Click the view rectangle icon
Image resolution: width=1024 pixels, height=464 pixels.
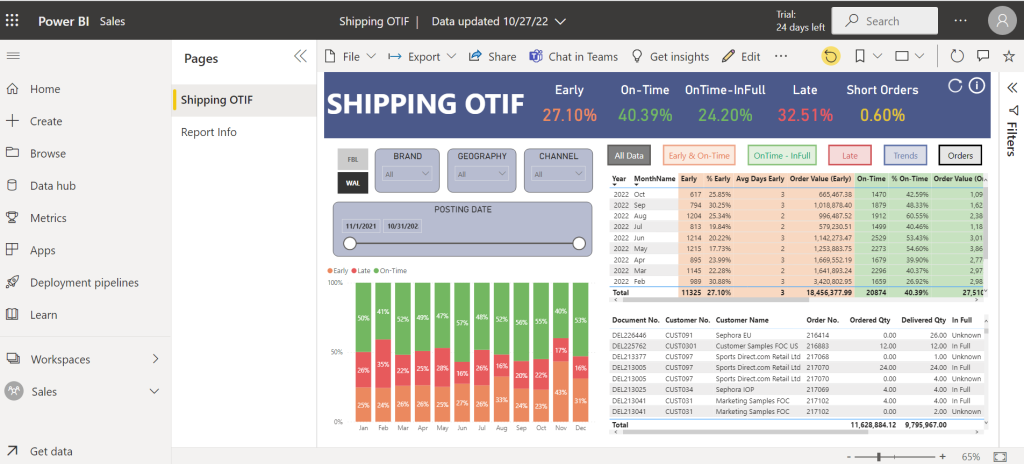[902, 56]
